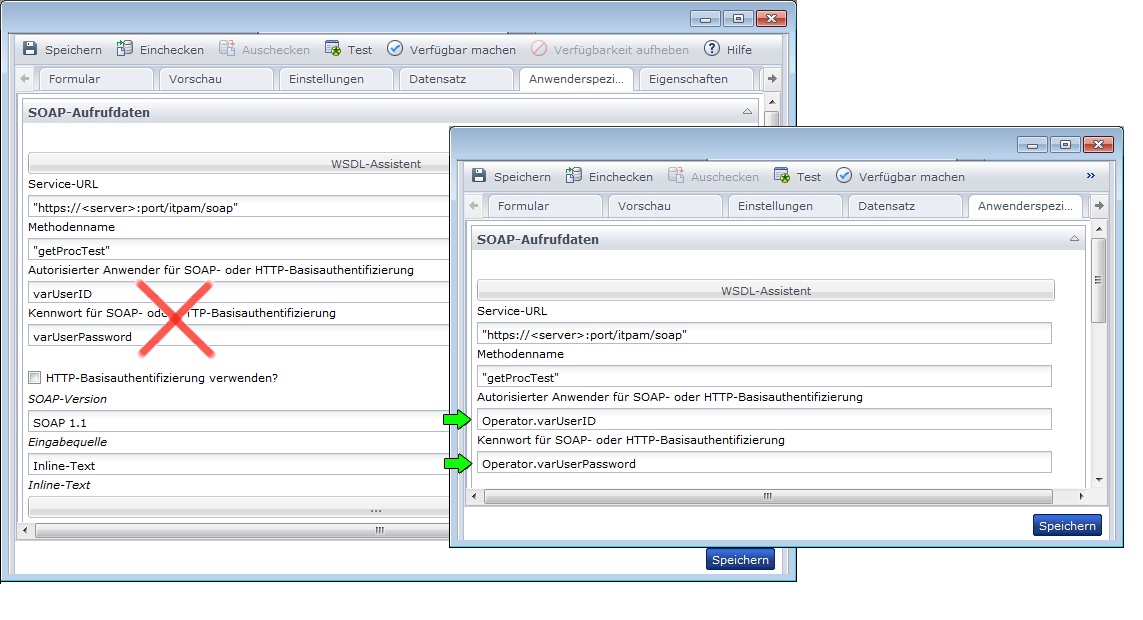
Task: Click scroll left arrow in back window
Action: click(26, 530)
